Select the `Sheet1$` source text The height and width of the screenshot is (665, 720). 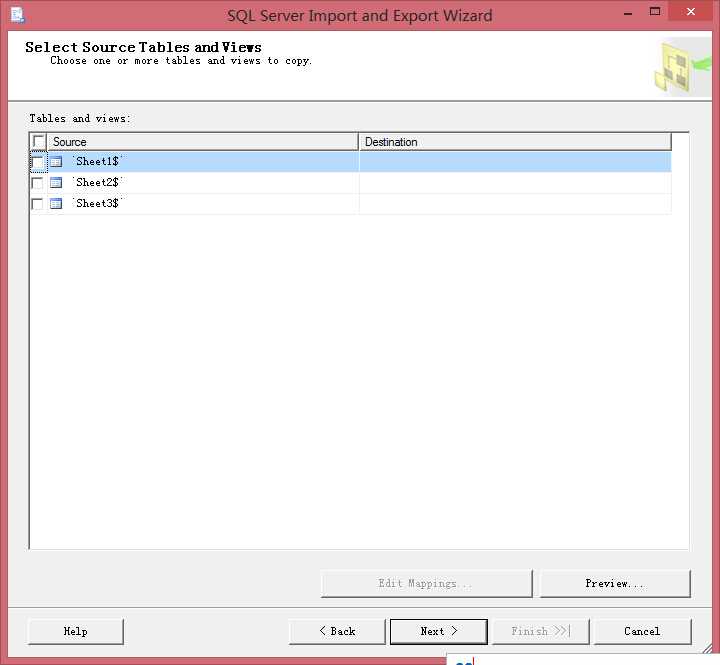pyautogui.click(x=97, y=162)
